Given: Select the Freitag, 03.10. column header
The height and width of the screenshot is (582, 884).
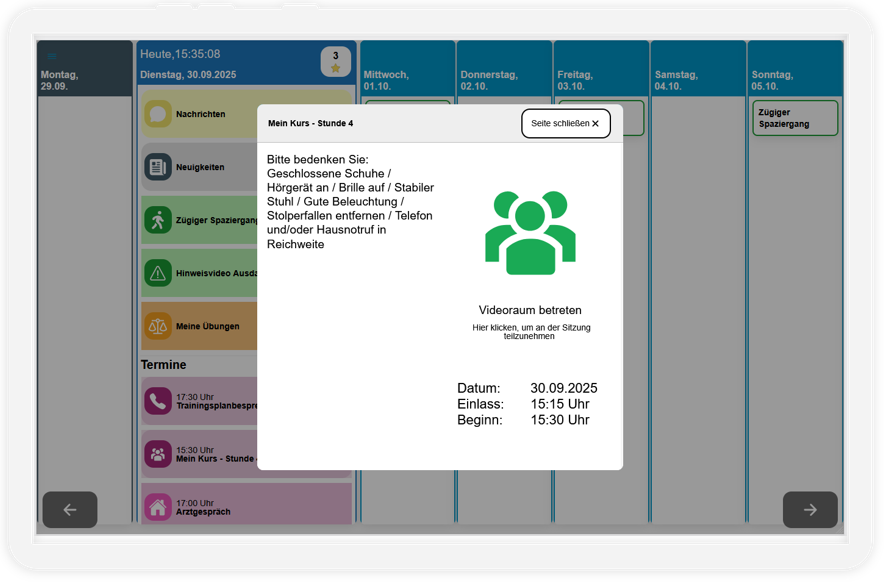Looking at the screenshot, I should coord(602,68).
